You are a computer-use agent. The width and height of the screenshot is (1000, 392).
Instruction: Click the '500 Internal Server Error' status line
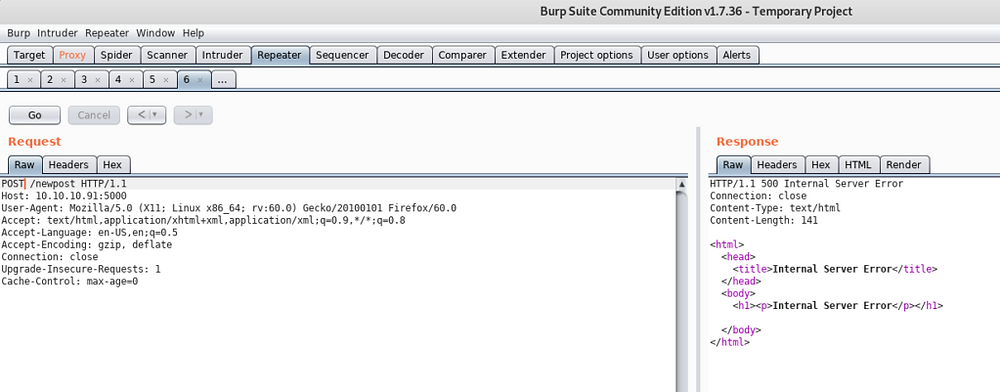click(806, 184)
